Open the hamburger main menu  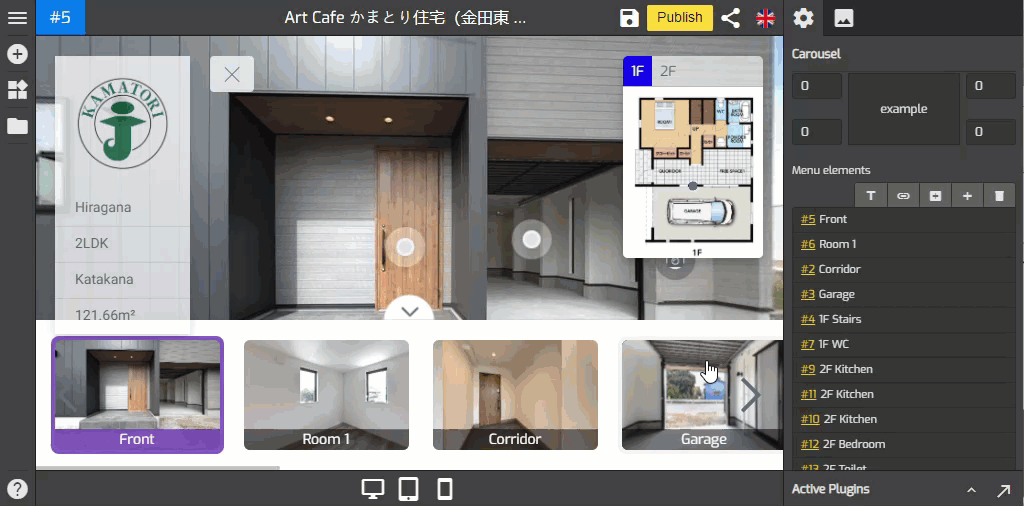[x=17, y=18]
